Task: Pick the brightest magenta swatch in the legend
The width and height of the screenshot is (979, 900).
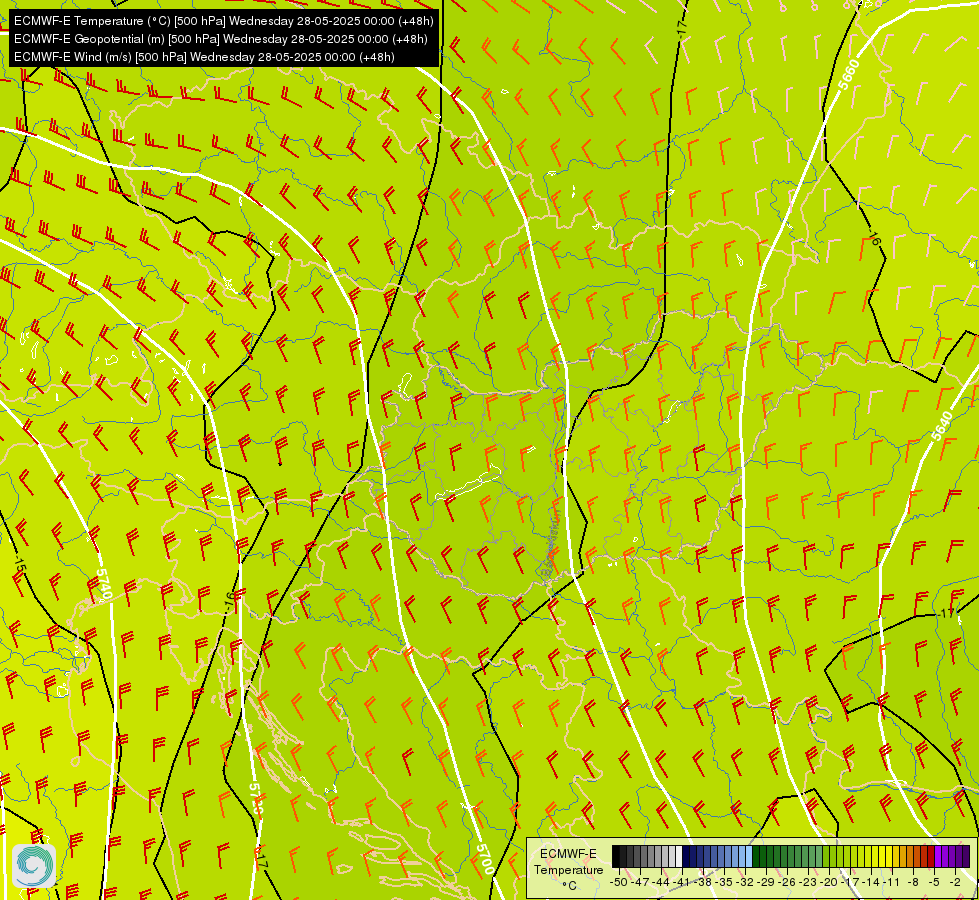Action: [x=938, y=856]
